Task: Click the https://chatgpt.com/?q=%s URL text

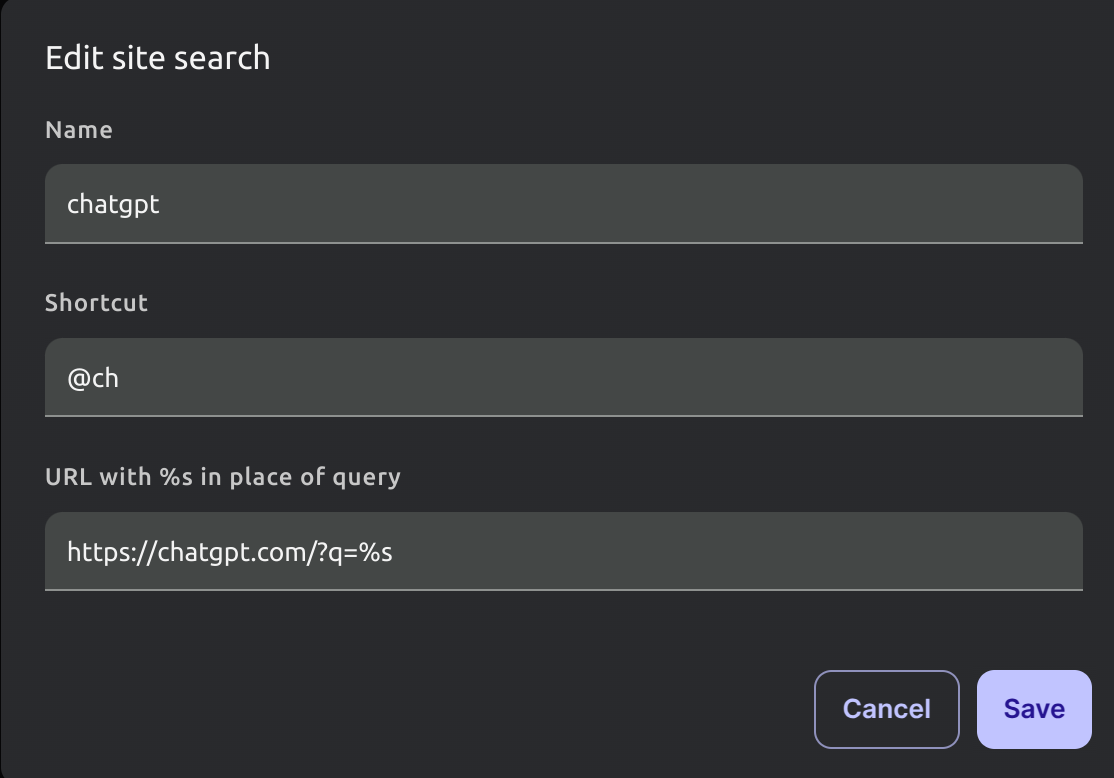Action: [229, 552]
